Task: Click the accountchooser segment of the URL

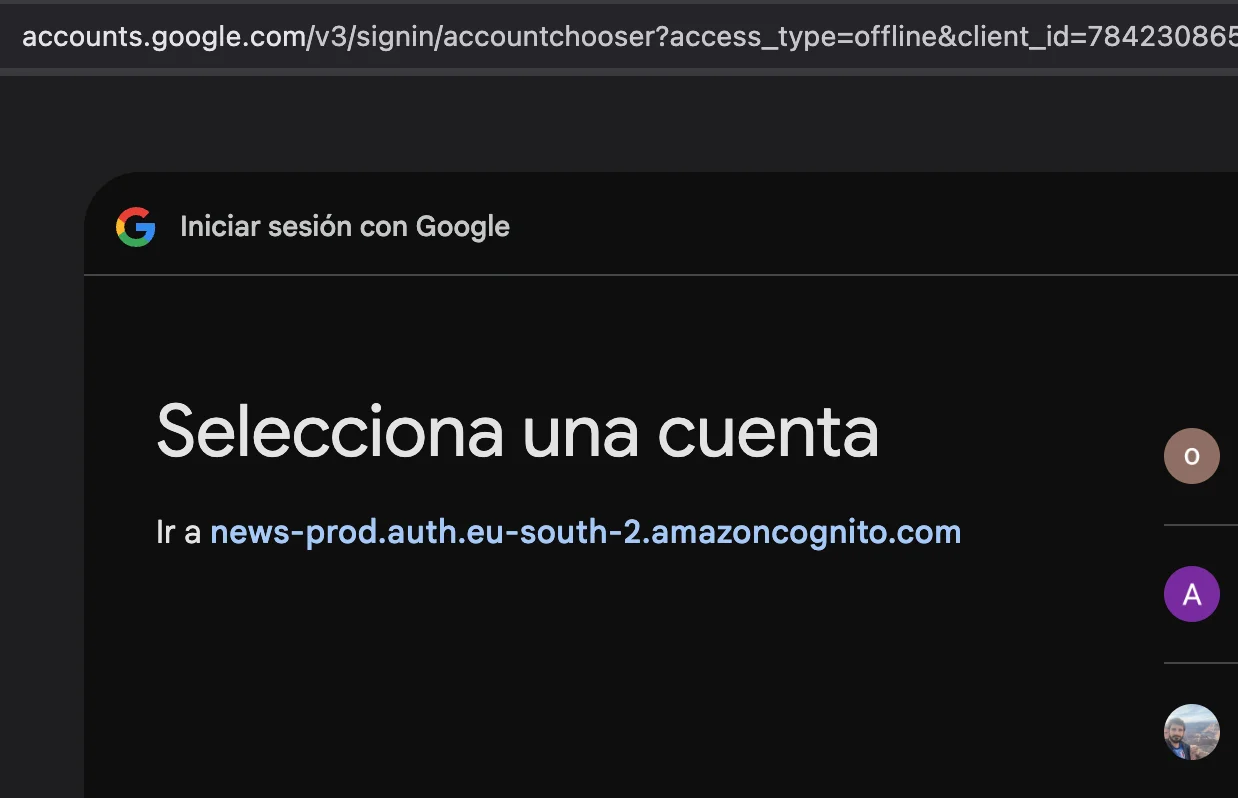Action: tap(549, 37)
